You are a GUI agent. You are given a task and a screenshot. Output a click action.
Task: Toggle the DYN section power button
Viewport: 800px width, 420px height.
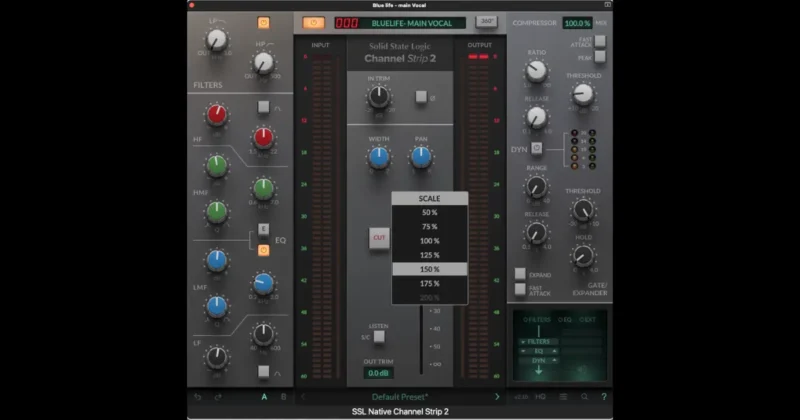(537, 148)
